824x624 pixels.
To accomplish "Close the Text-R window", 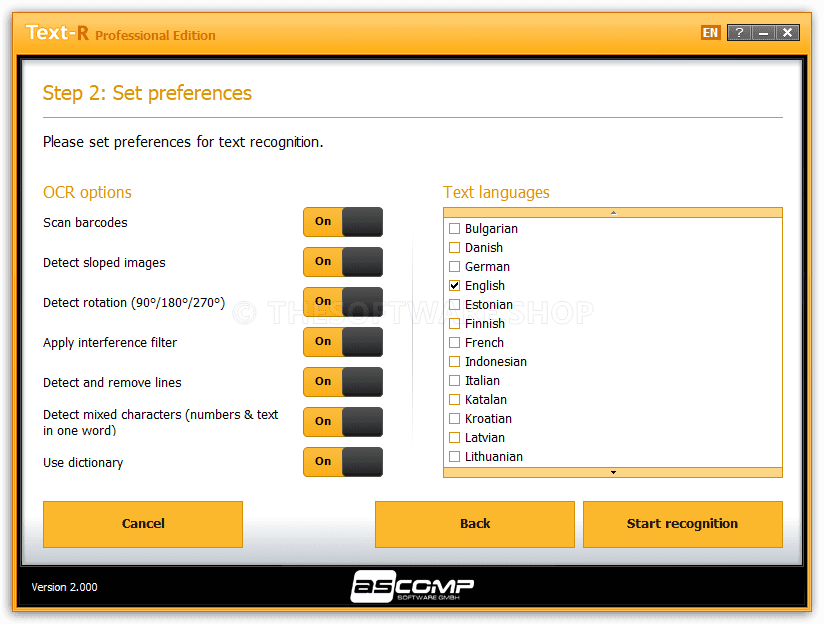I will (x=787, y=33).
